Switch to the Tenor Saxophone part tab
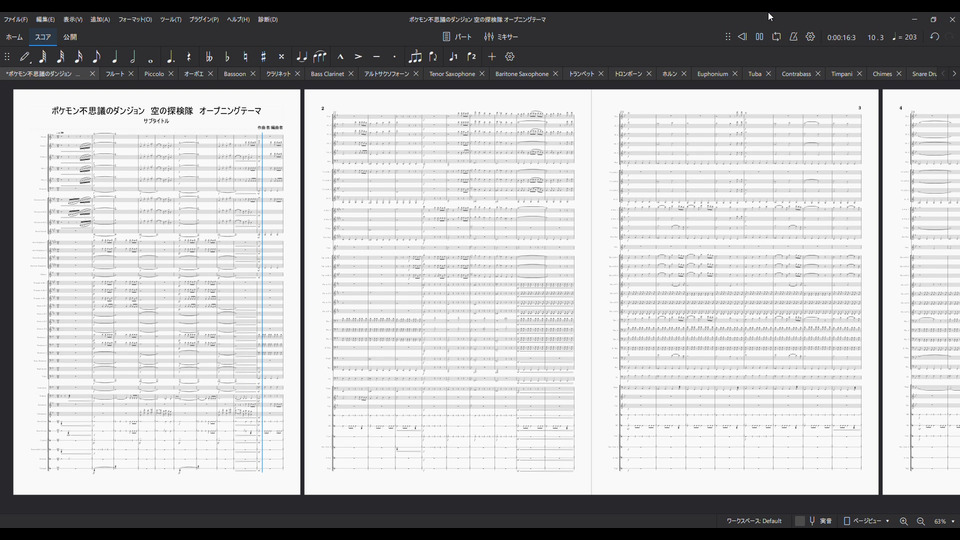The width and height of the screenshot is (960, 540). pyautogui.click(x=452, y=74)
